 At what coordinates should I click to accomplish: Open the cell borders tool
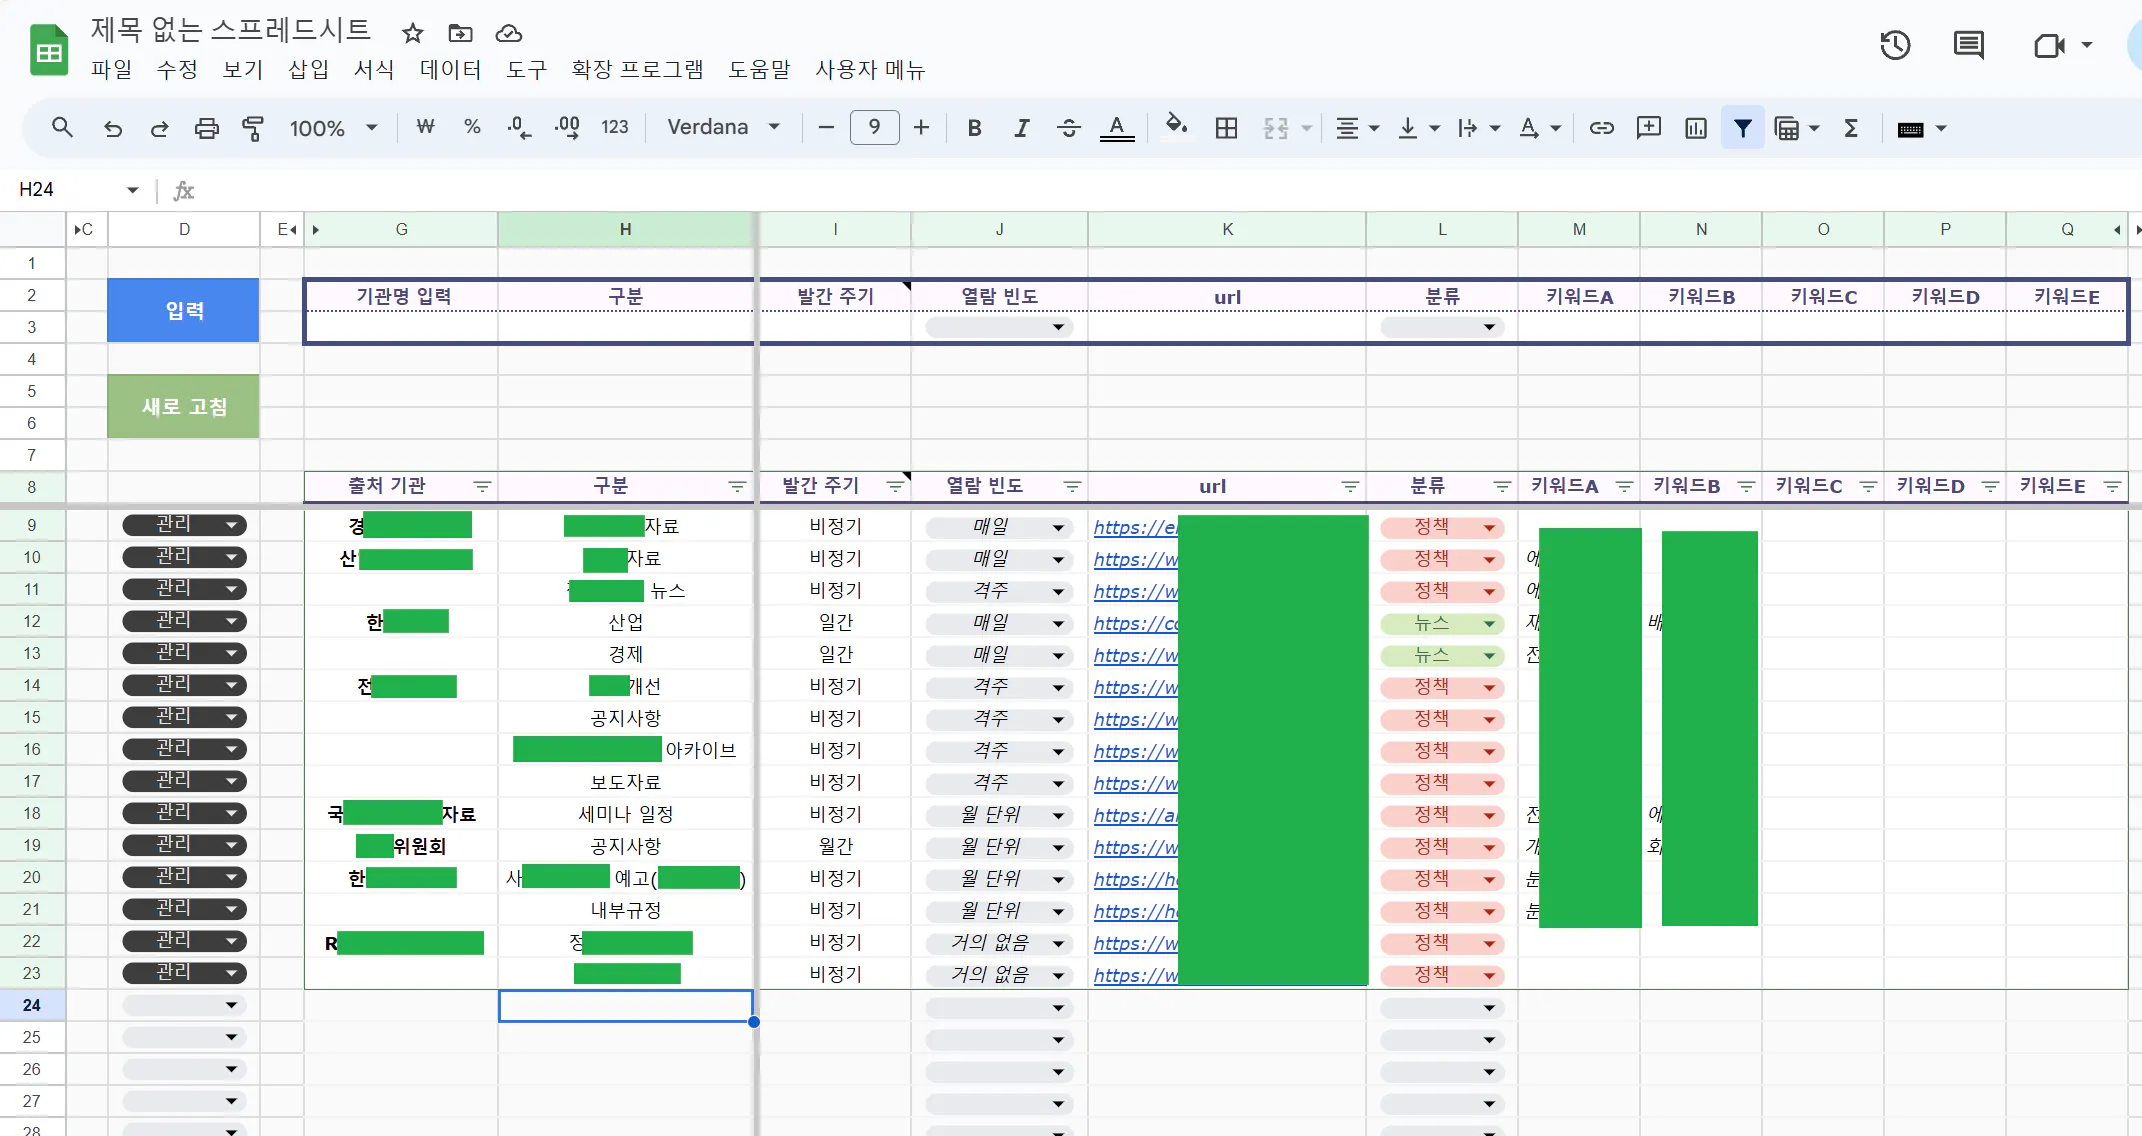pos(1226,128)
